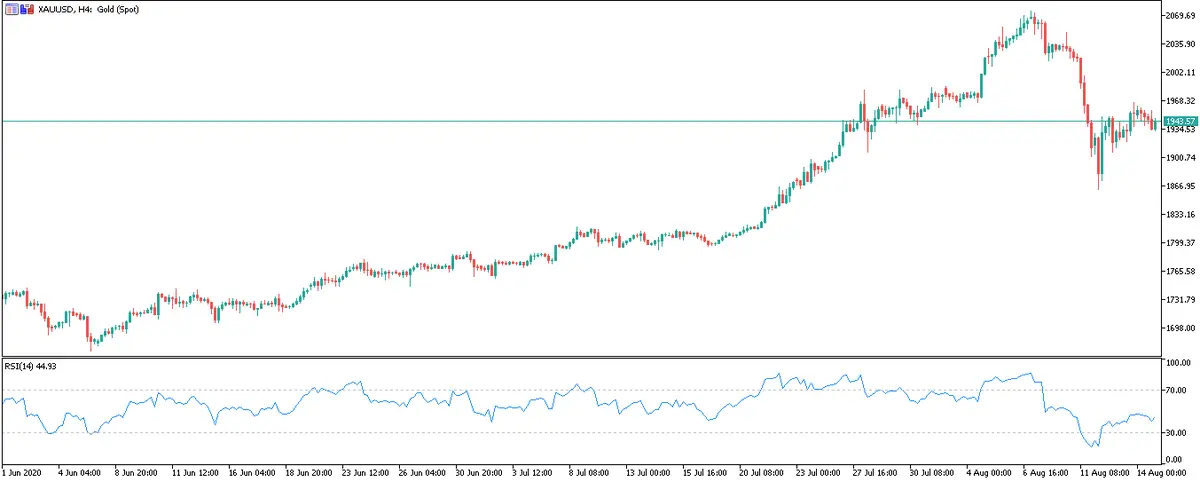The width and height of the screenshot is (1200, 482).
Task: Select the 2069.09 price axis label
Action: (1179, 16)
